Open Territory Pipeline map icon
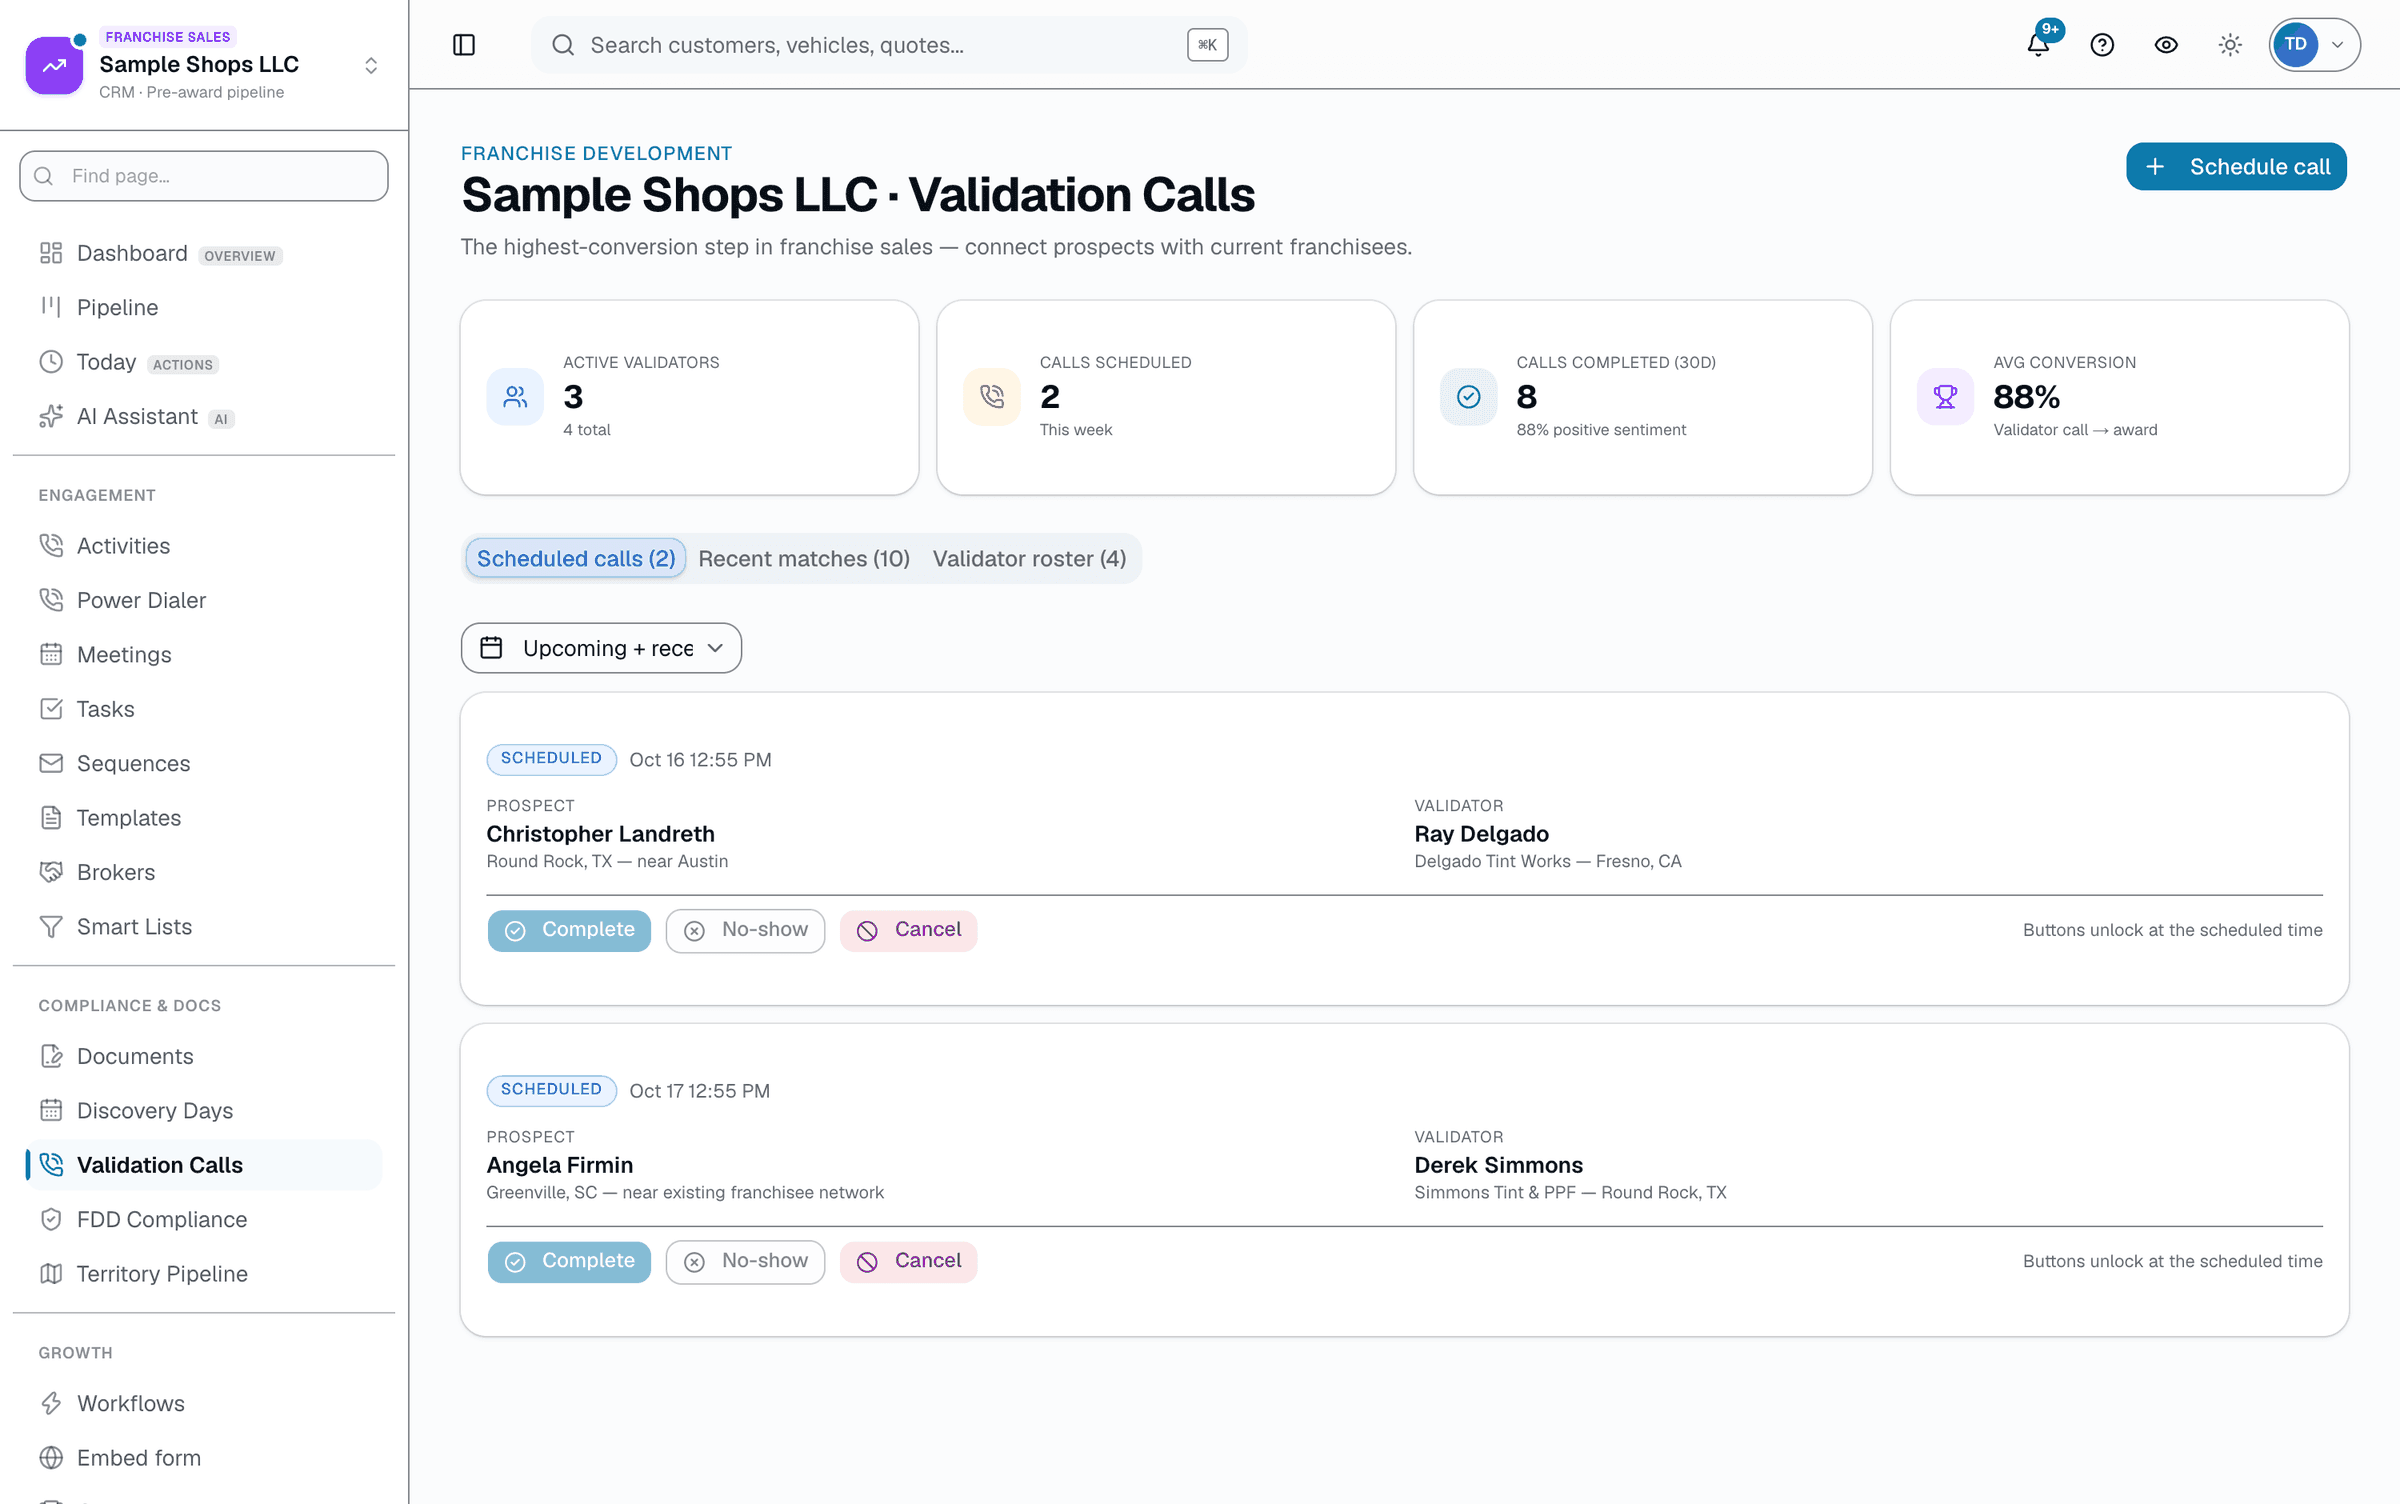Image resolution: width=2400 pixels, height=1504 pixels. [51, 1274]
